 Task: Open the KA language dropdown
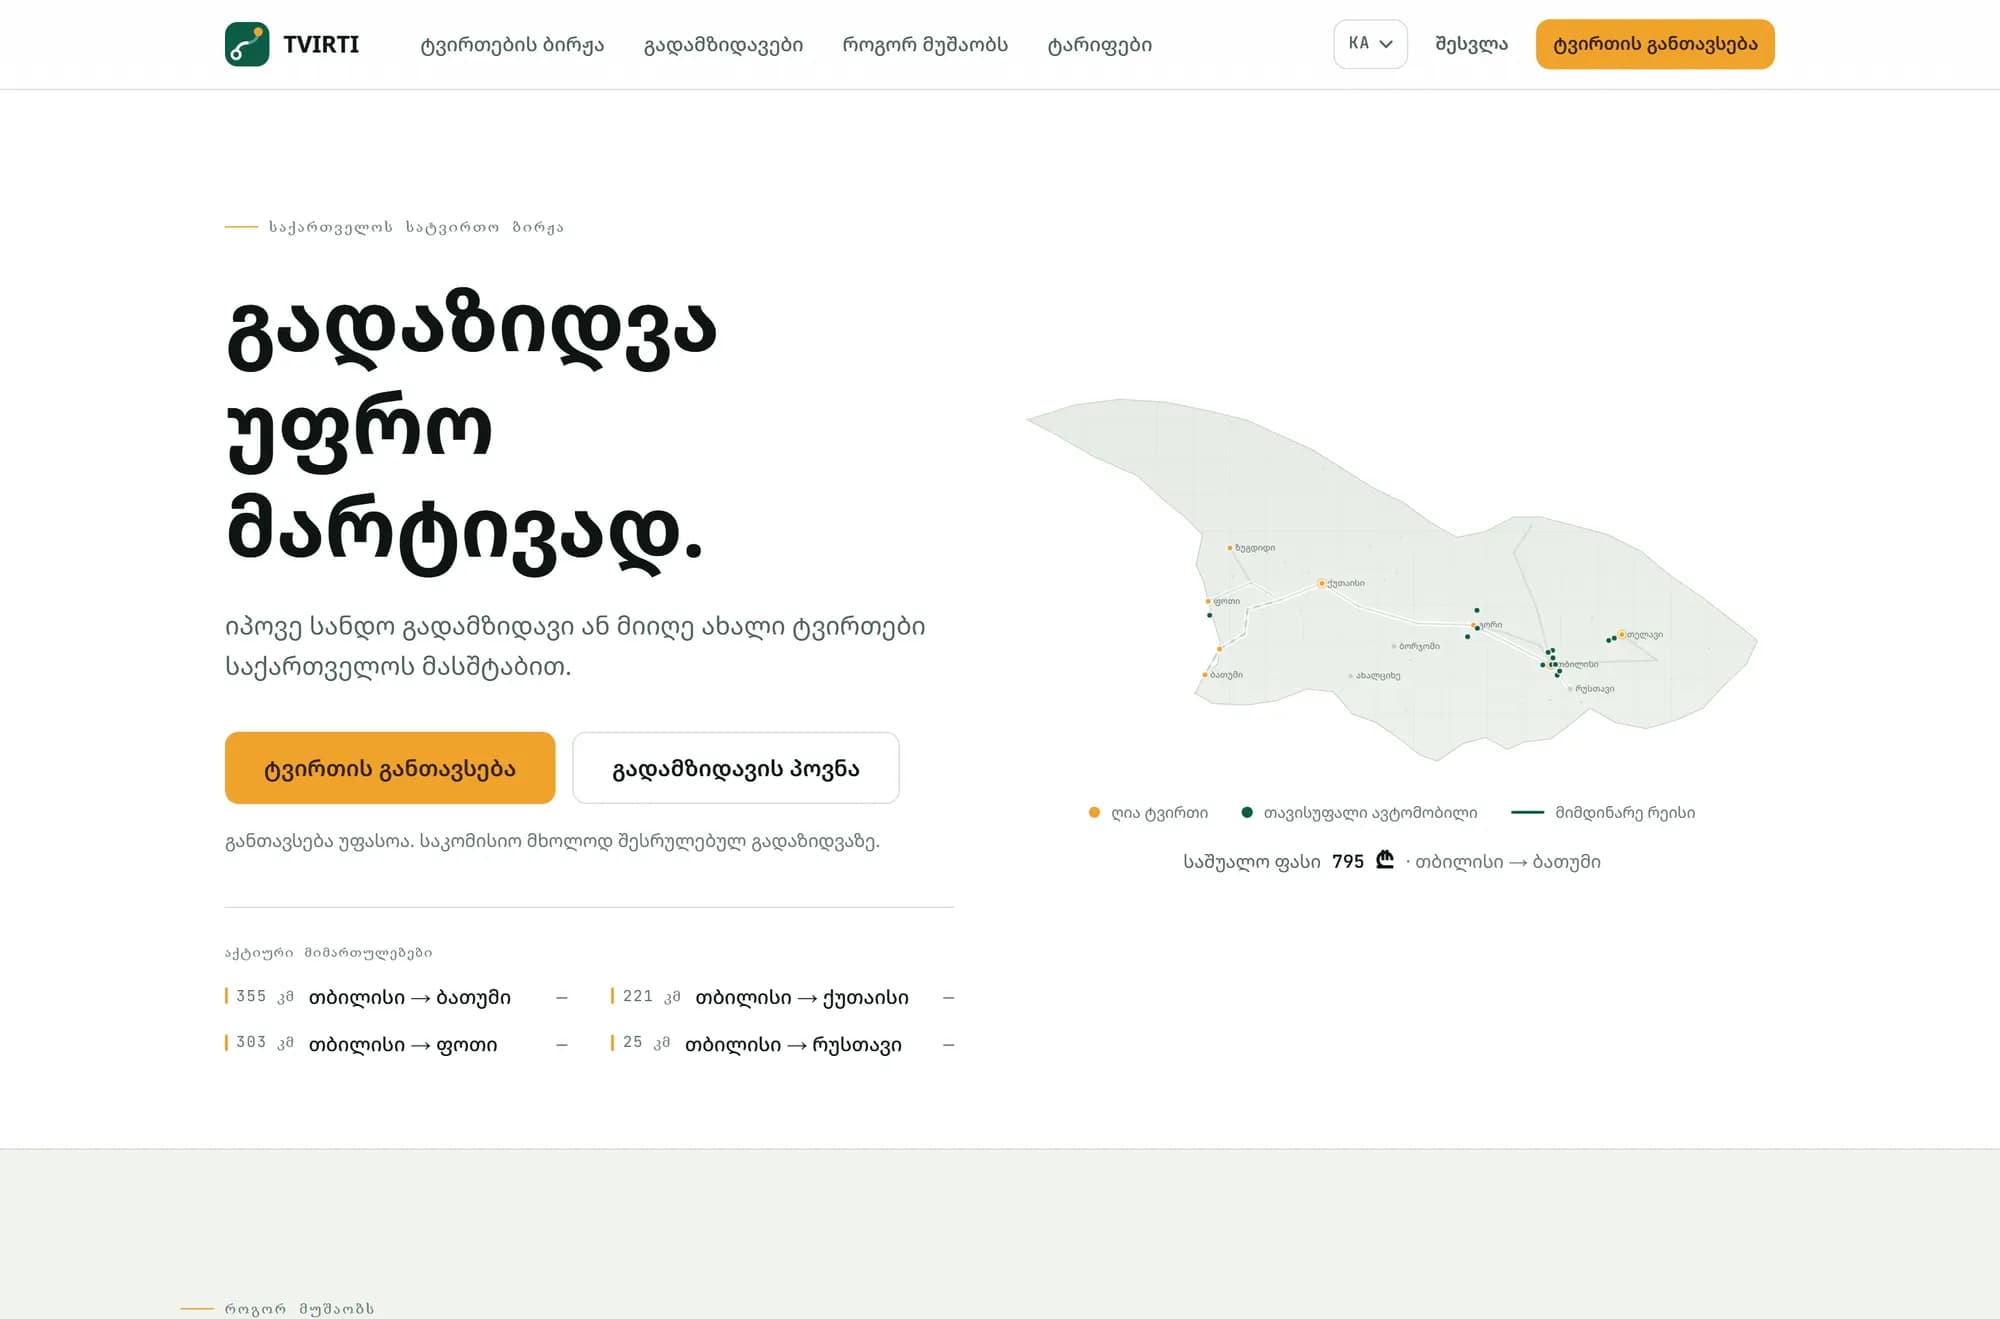point(1370,44)
